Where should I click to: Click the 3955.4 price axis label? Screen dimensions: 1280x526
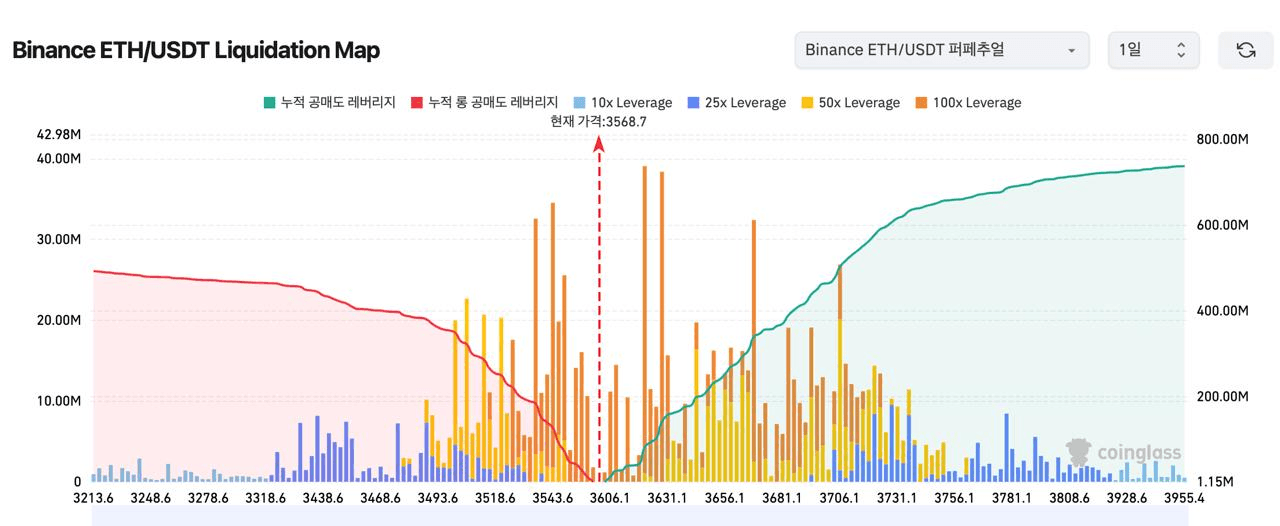(x=1184, y=497)
